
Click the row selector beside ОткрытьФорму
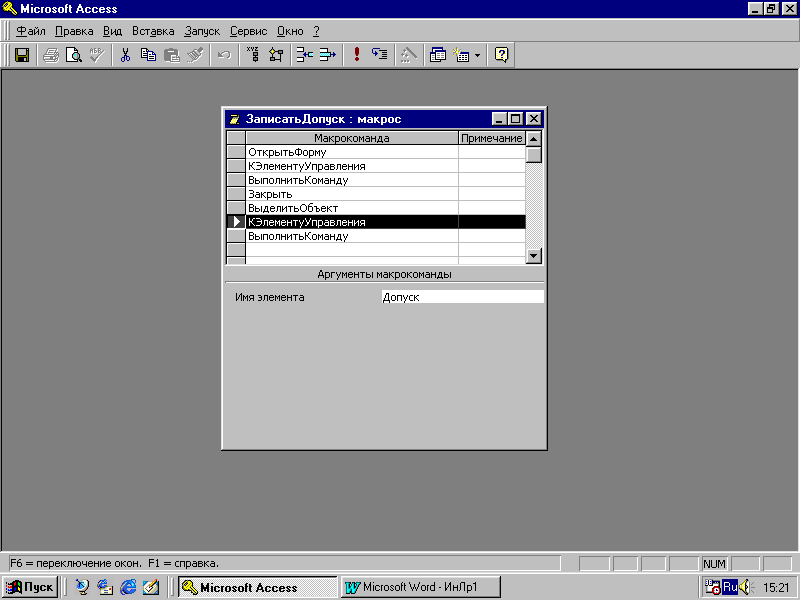click(x=236, y=152)
